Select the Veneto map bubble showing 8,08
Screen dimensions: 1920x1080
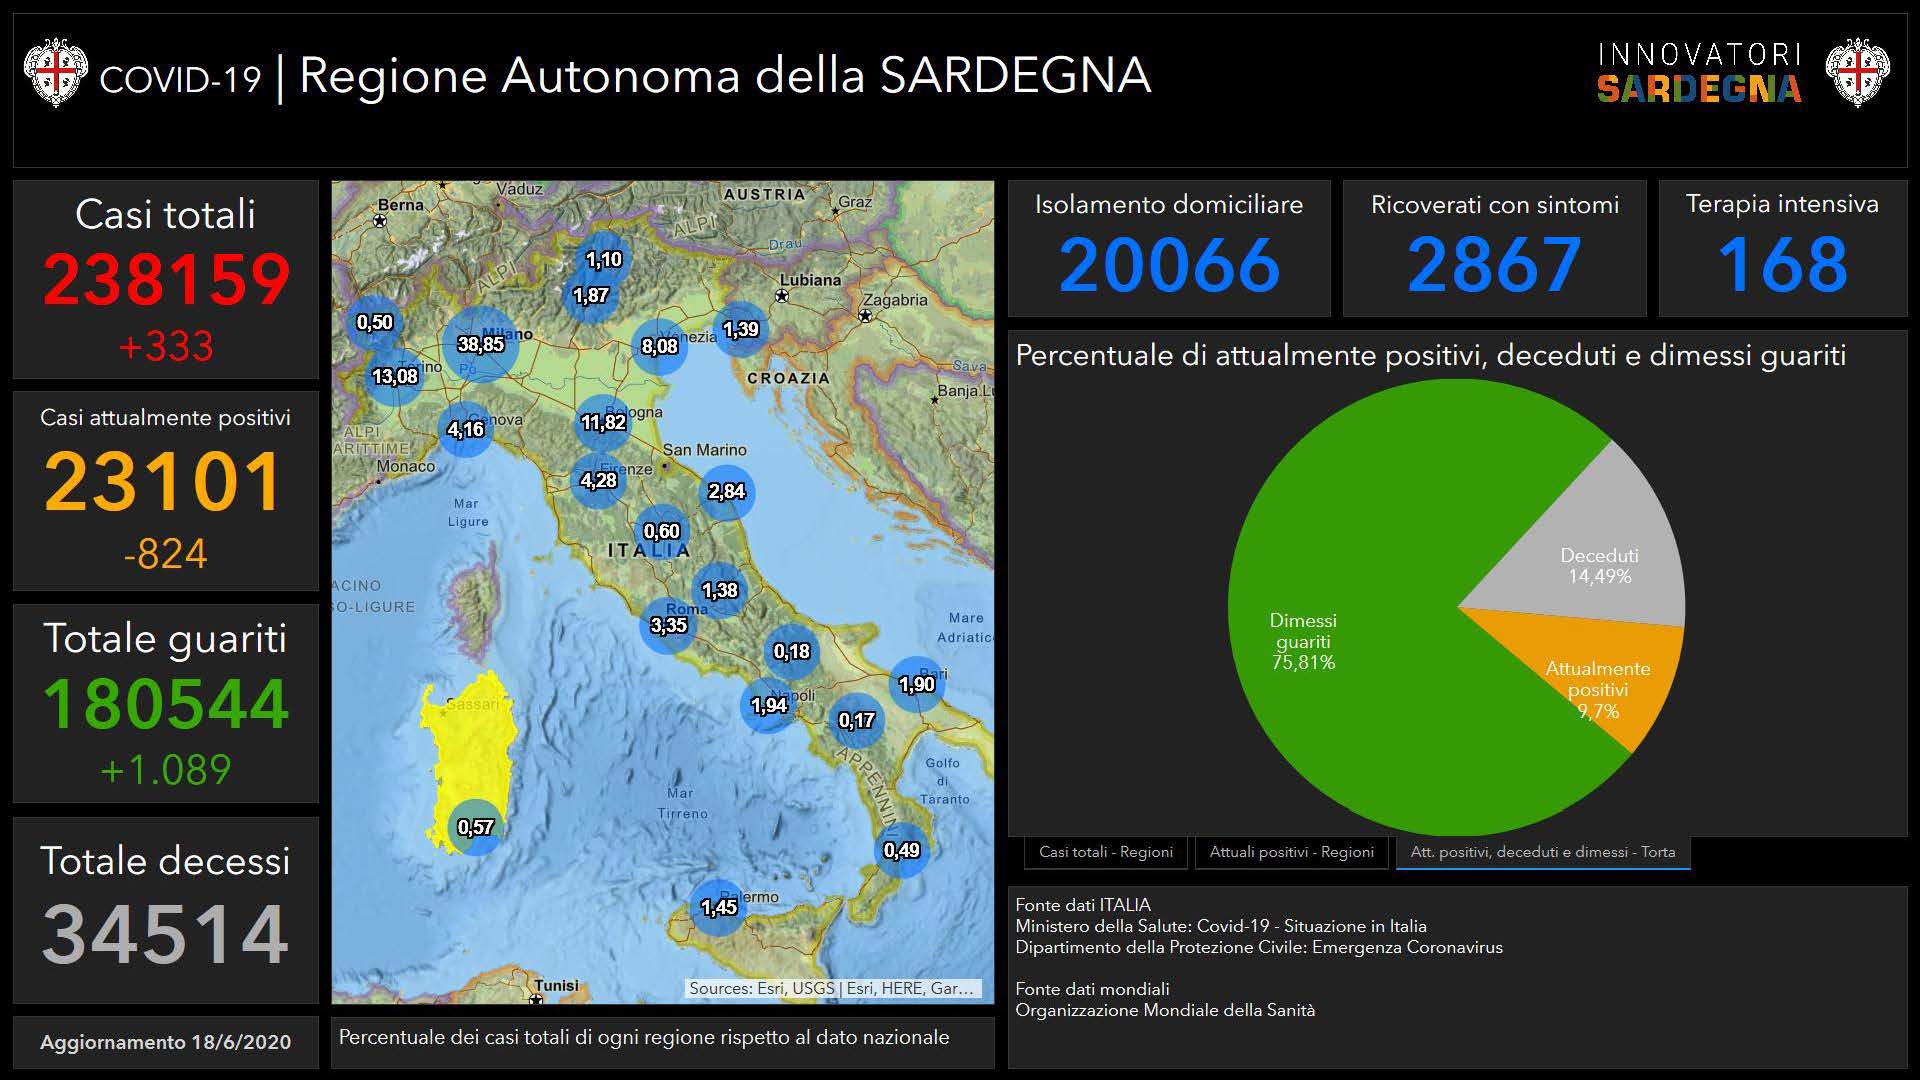[659, 347]
